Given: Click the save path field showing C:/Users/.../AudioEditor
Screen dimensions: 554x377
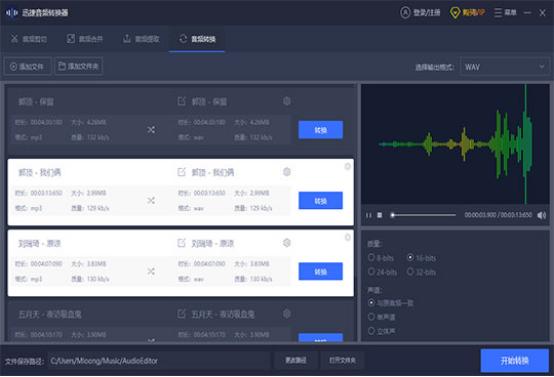Looking at the screenshot, I should tap(159, 361).
